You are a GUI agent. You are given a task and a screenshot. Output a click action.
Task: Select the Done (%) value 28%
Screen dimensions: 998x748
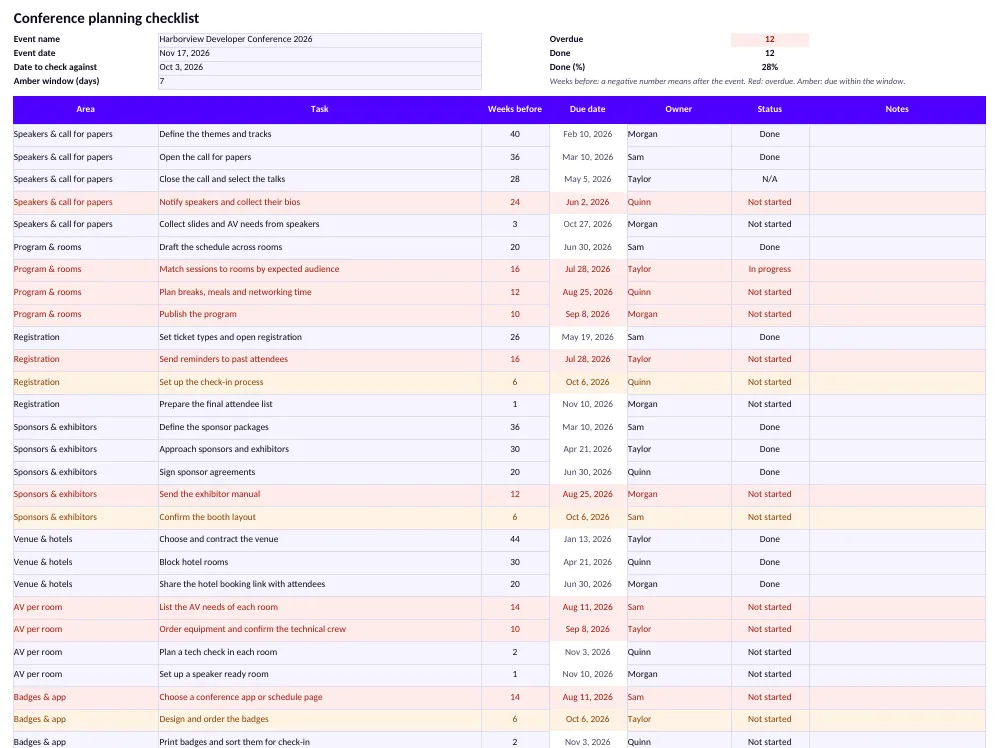pyautogui.click(x=770, y=67)
